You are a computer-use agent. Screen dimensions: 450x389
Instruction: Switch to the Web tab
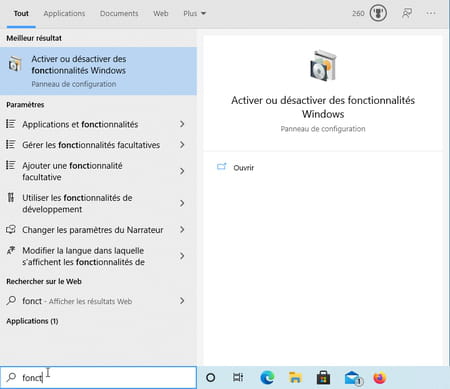(161, 13)
